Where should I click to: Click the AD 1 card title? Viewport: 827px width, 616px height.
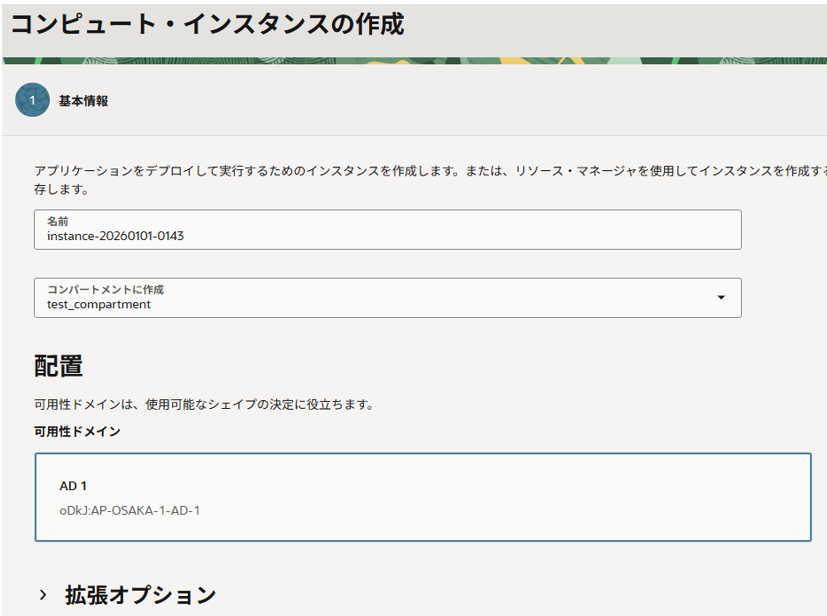pos(73,486)
